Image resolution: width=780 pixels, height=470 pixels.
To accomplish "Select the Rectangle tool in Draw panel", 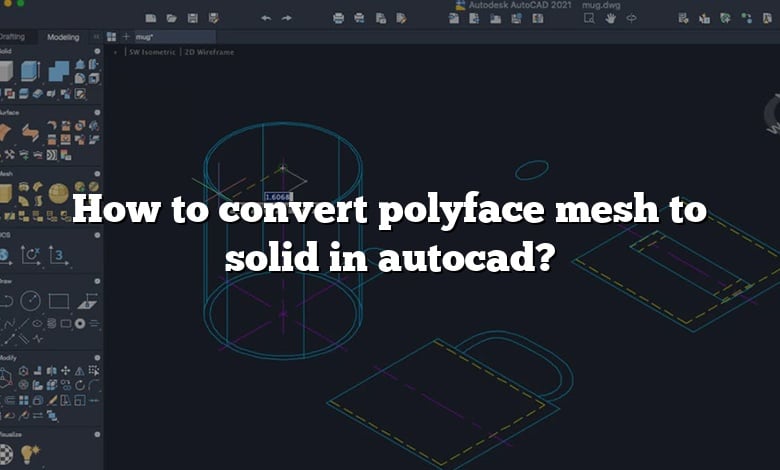I will (x=59, y=301).
